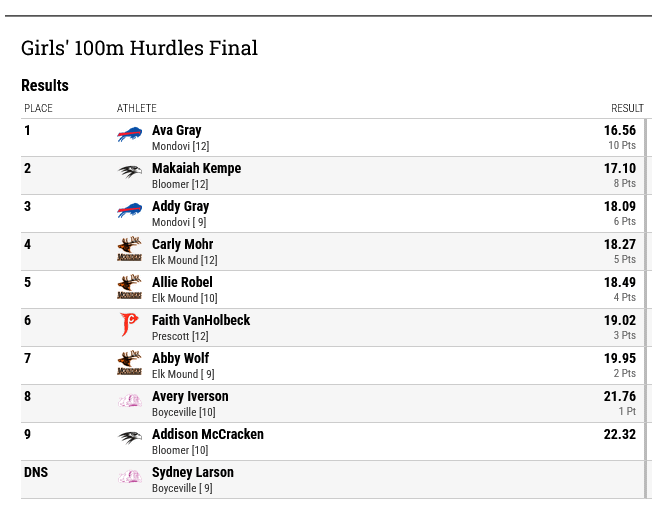Viewport: 652px width, 510px height.
Task: Open Addison McCracken athlete link
Action: [x=208, y=434]
